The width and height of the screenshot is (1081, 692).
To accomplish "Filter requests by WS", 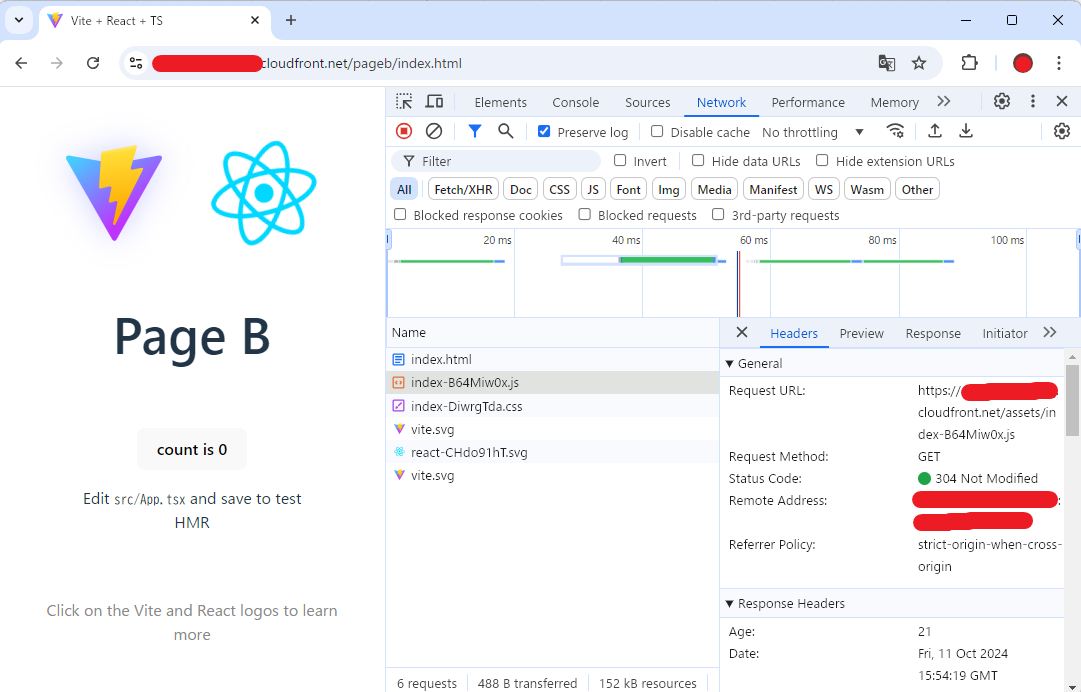I will coord(824,189).
